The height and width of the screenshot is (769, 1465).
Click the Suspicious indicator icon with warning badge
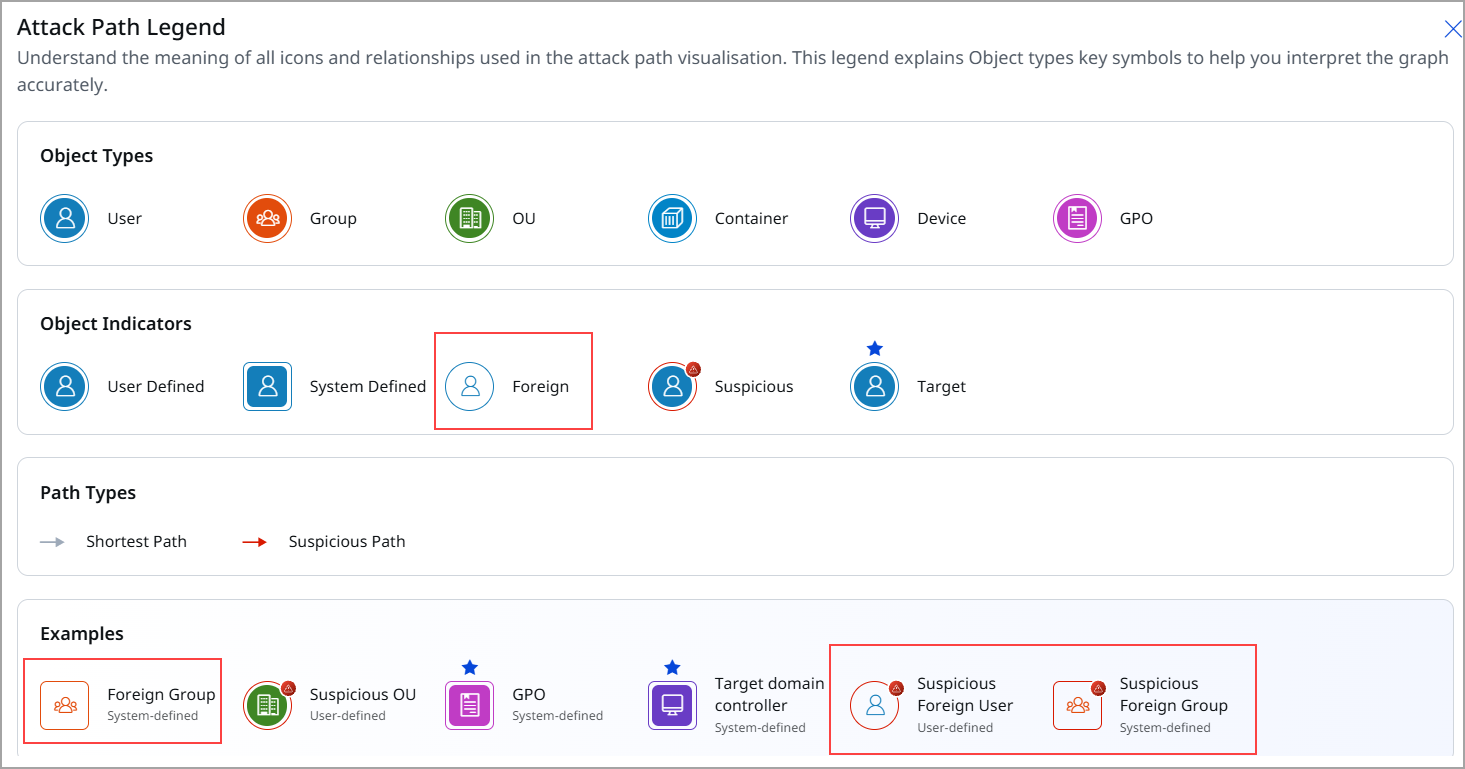(672, 386)
